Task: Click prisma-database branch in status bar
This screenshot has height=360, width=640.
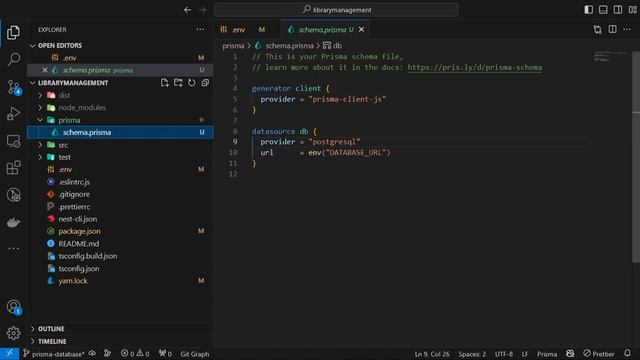Action: (54, 354)
